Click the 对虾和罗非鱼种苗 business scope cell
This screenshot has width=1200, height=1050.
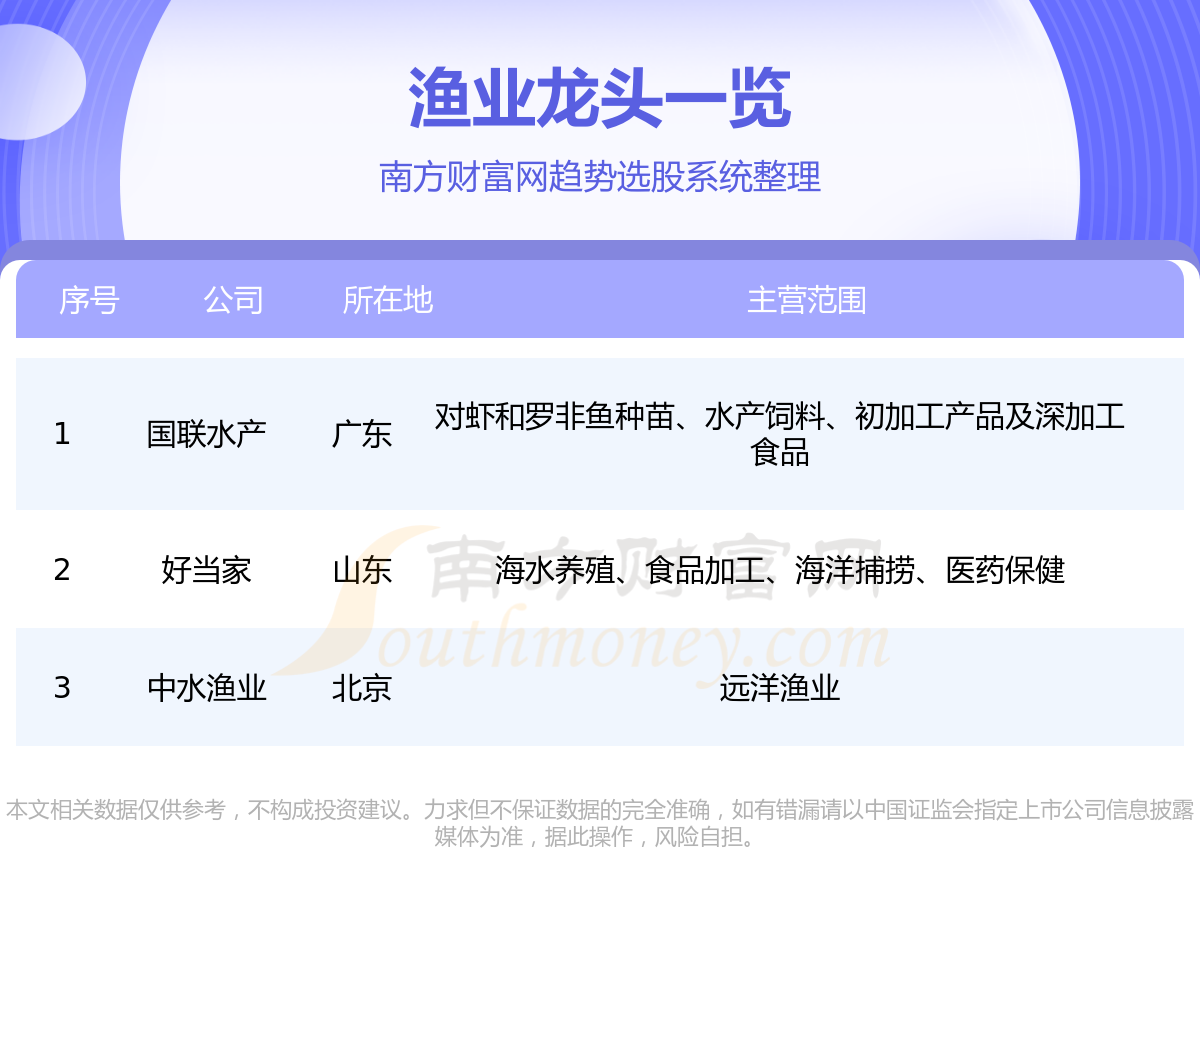780,434
